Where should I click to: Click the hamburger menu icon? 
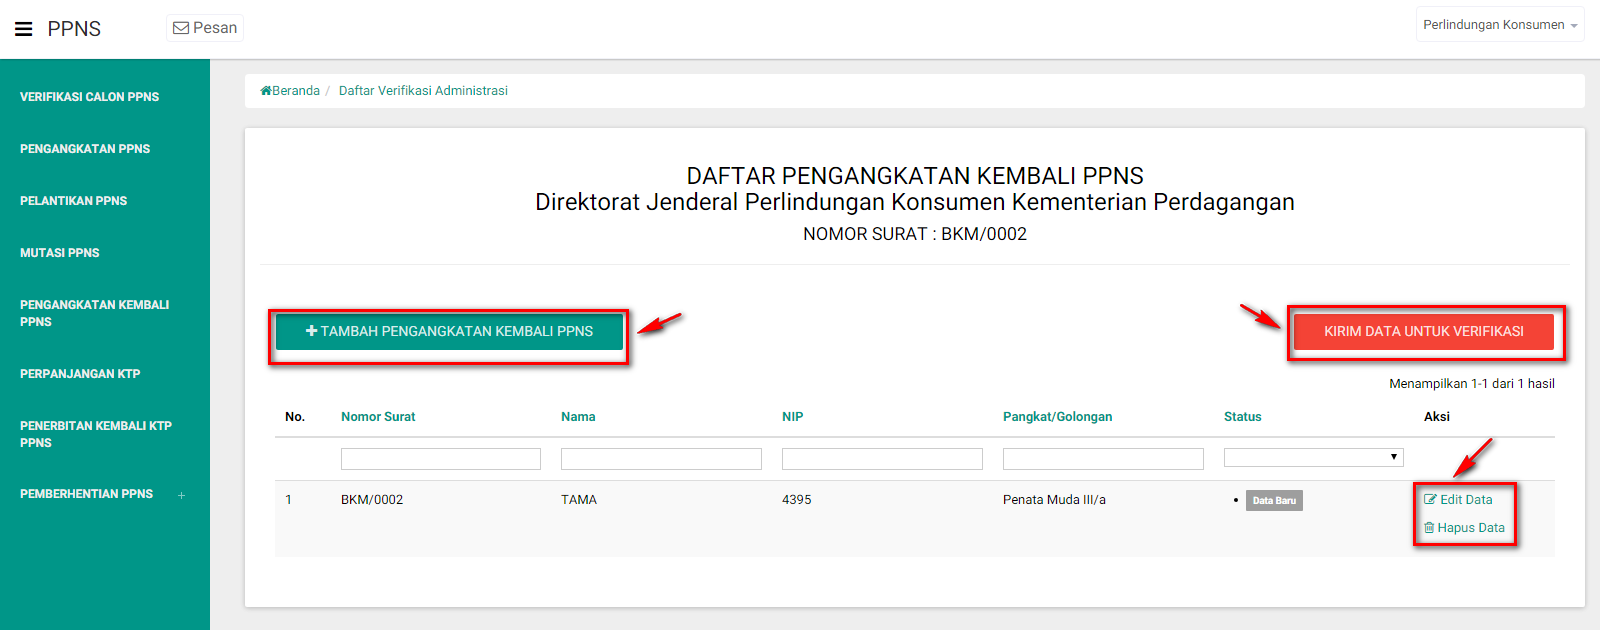tap(24, 29)
